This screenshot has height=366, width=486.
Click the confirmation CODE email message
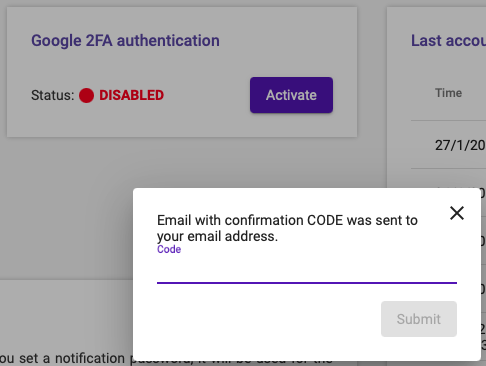287,228
